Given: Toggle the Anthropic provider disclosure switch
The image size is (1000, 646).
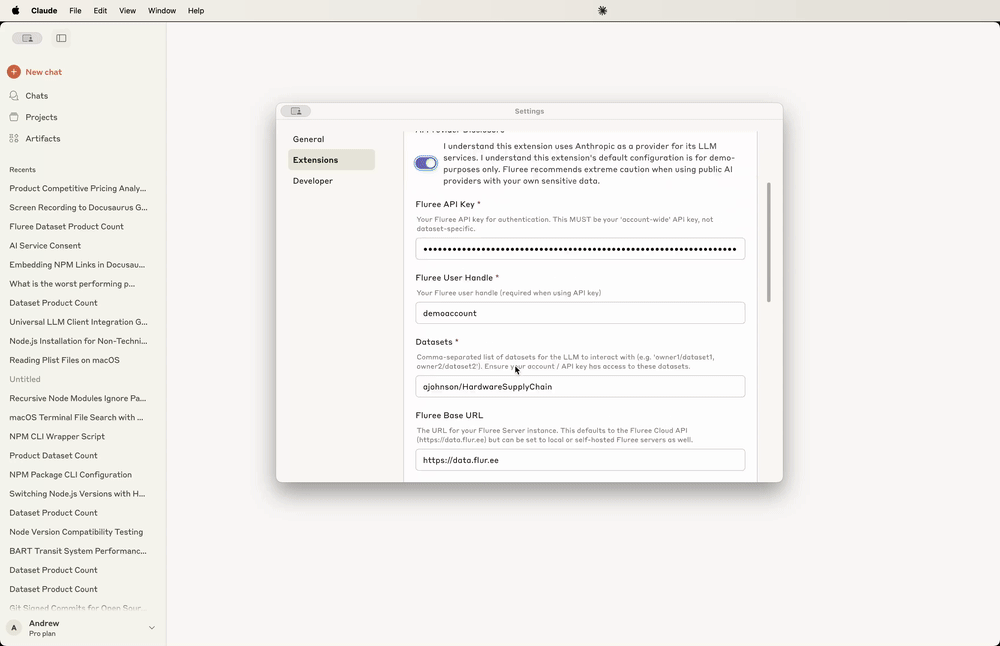Looking at the screenshot, I should [x=426, y=163].
